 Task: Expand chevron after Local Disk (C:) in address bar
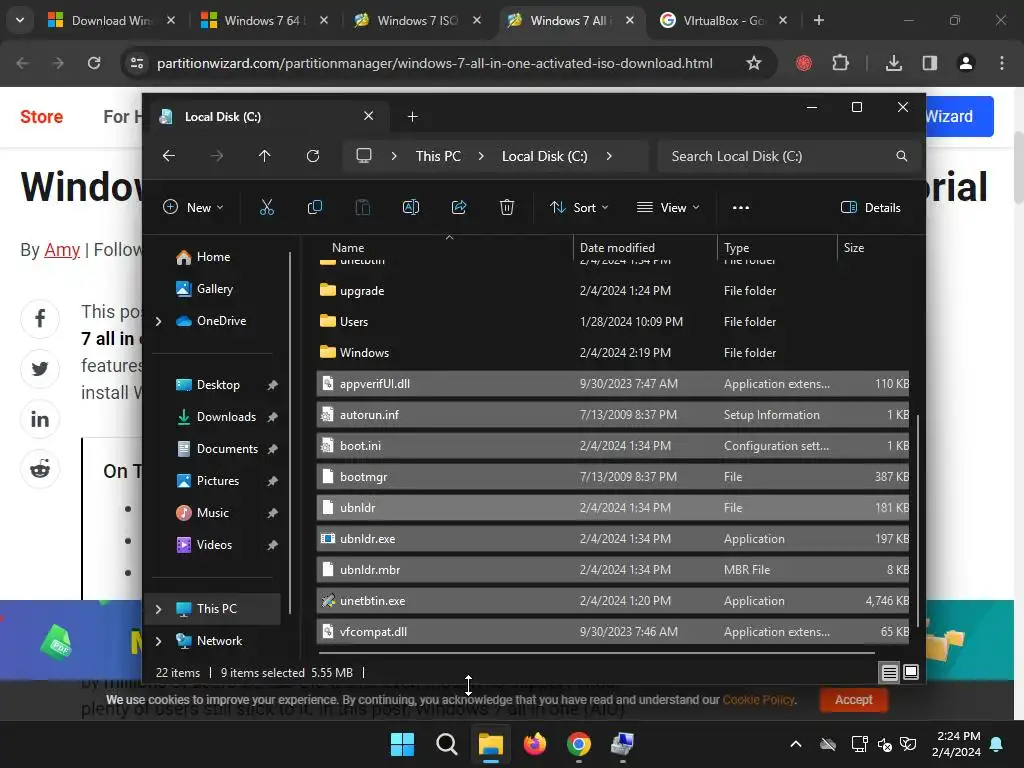tap(609, 156)
